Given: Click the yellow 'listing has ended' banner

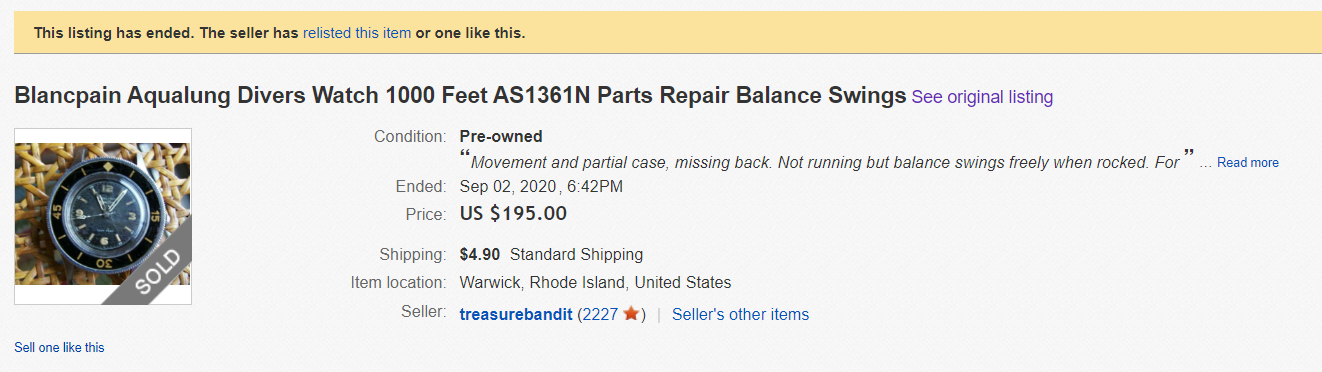Looking at the screenshot, I should 667,33.
